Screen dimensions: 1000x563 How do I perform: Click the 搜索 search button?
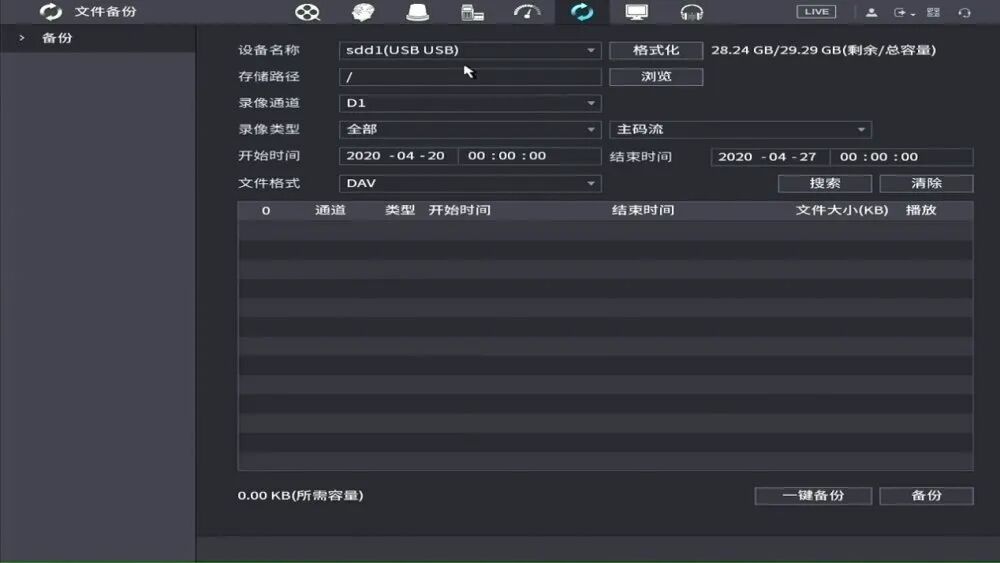(x=825, y=184)
